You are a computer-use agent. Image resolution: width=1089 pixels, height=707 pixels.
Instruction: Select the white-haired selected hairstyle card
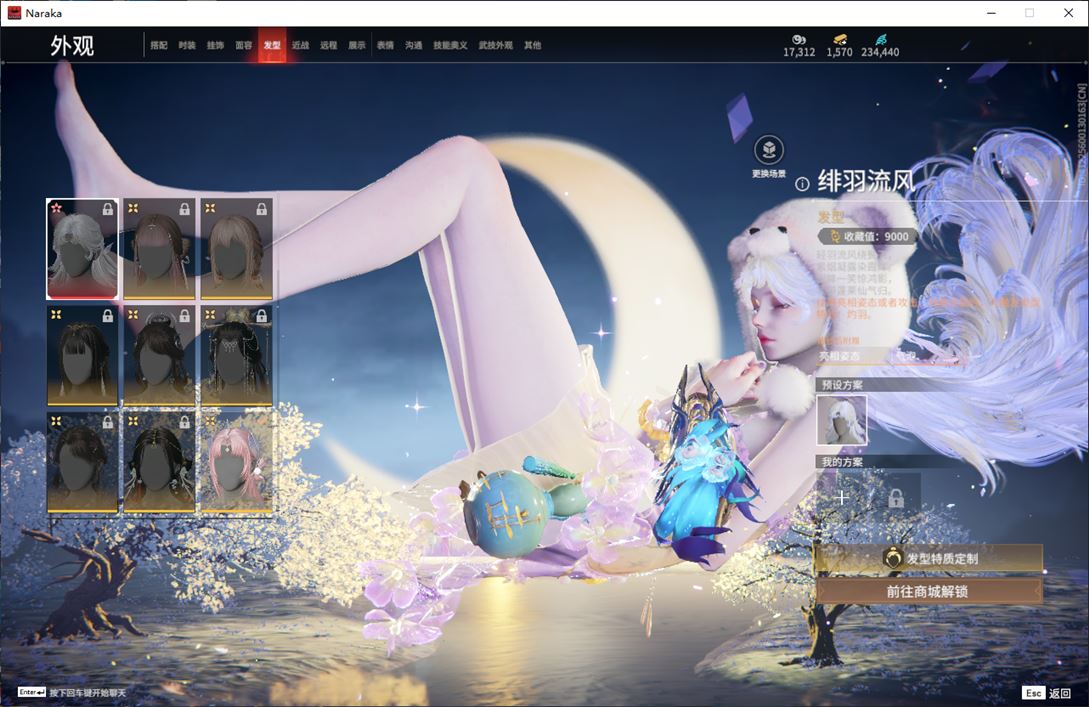click(x=82, y=249)
